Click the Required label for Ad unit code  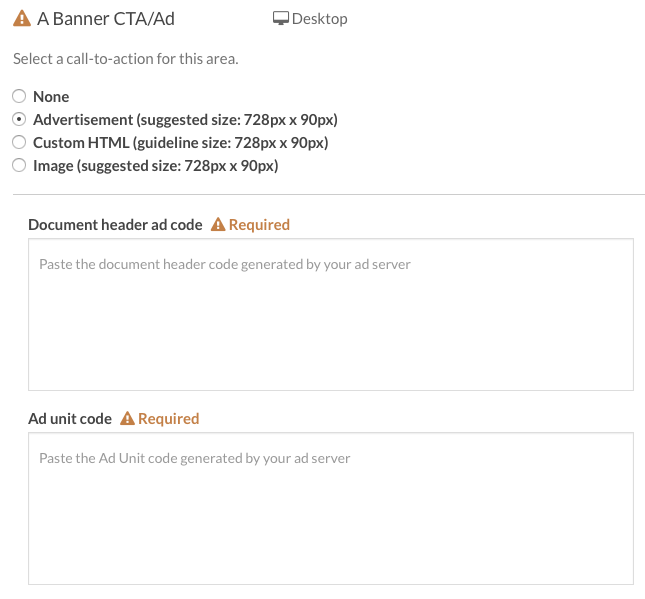169,418
